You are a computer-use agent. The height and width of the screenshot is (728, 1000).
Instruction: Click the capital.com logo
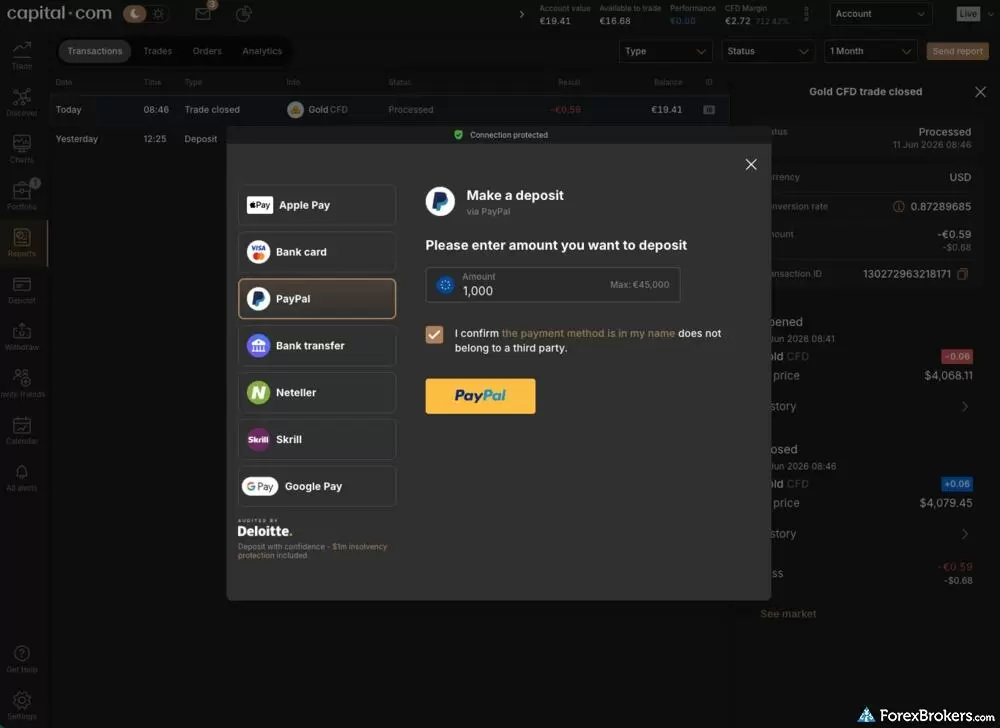point(59,13)
